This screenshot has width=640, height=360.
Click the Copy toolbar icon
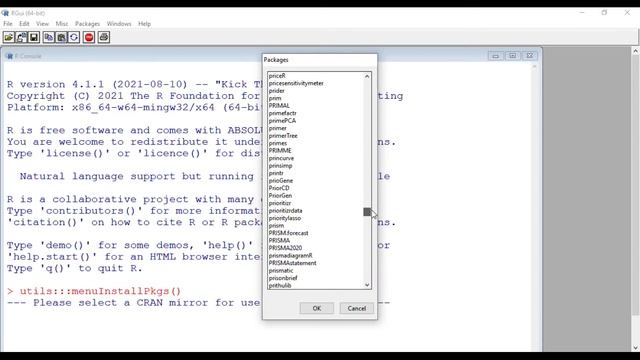[49, 38]
